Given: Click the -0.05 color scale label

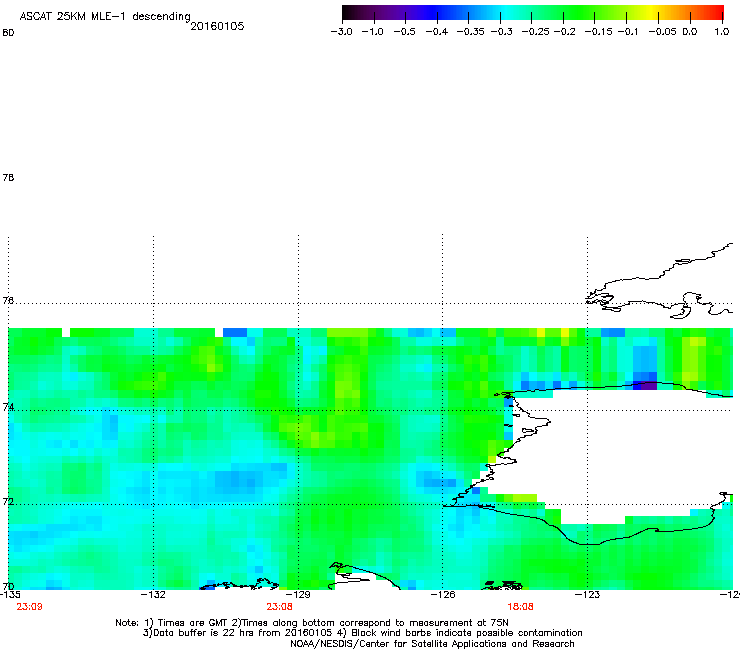Looking at the screenshot, I should 663,32.
